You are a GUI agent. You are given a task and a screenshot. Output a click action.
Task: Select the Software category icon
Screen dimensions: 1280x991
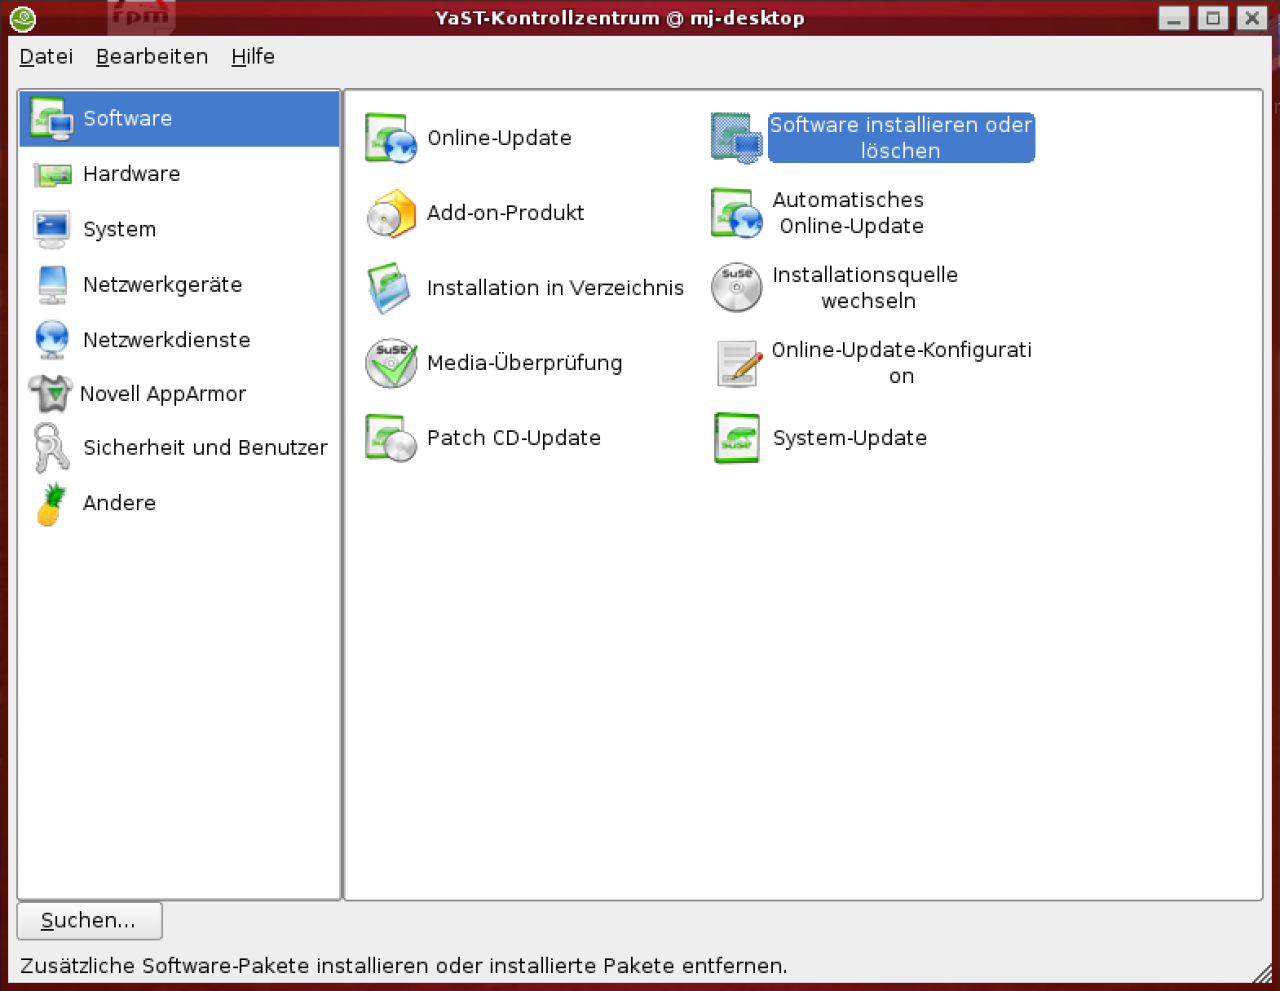pyautogui.click(x=51, y=118)
